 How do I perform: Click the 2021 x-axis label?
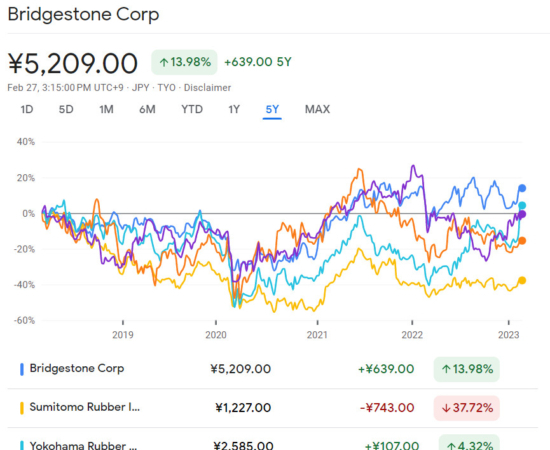(317, 335)
